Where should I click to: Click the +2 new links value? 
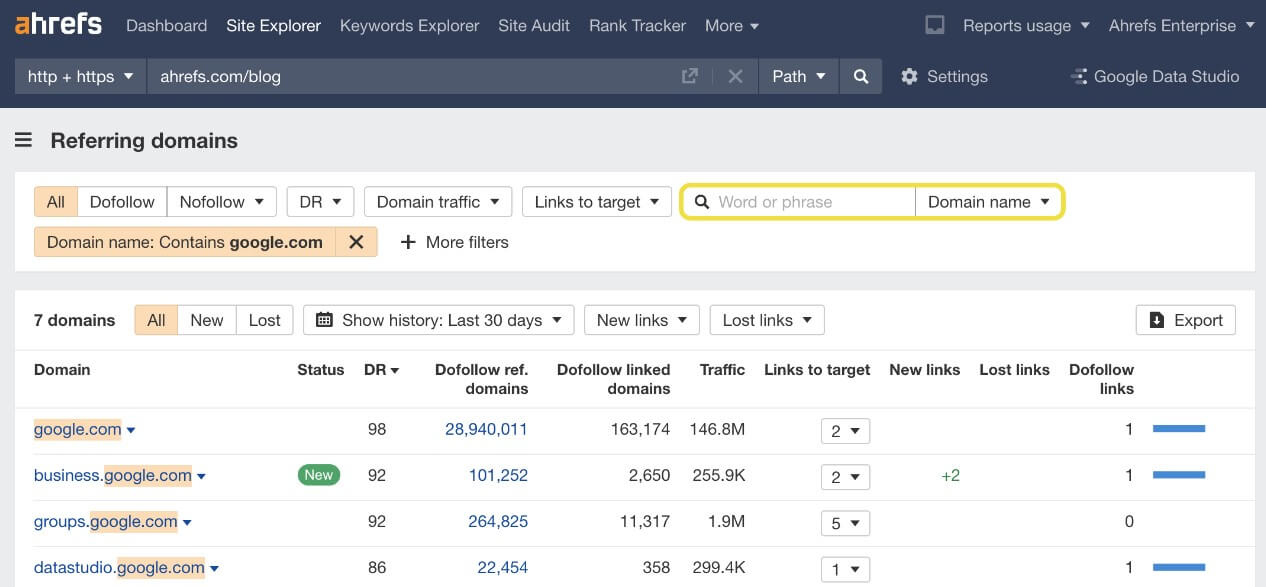coord(950,475)
